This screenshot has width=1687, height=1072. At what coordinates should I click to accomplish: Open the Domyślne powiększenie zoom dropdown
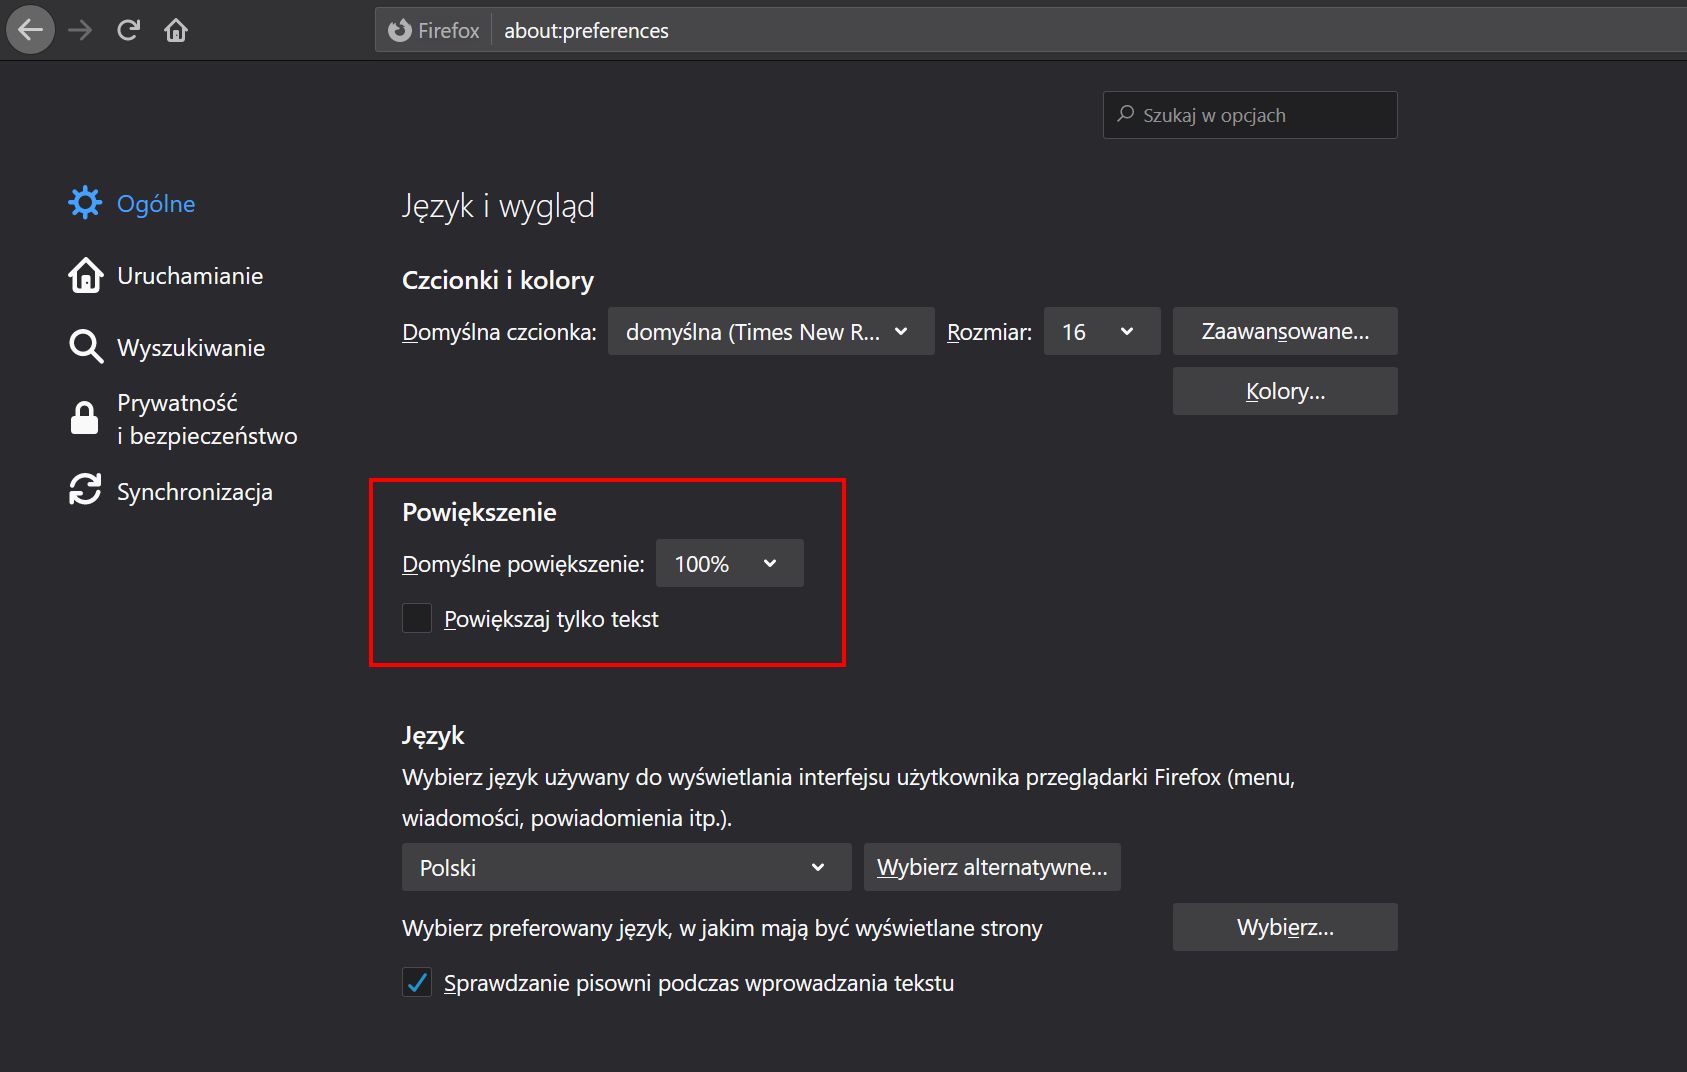[x=730, y=563]
